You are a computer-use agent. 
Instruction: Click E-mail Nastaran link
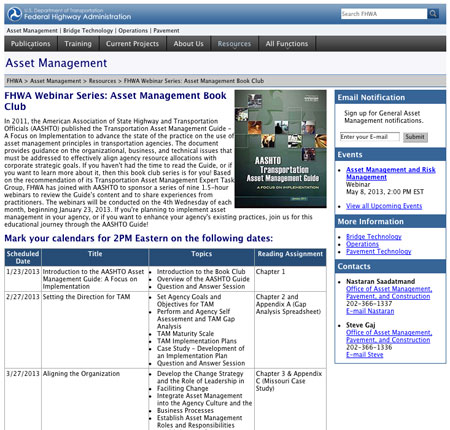[370, 311]
